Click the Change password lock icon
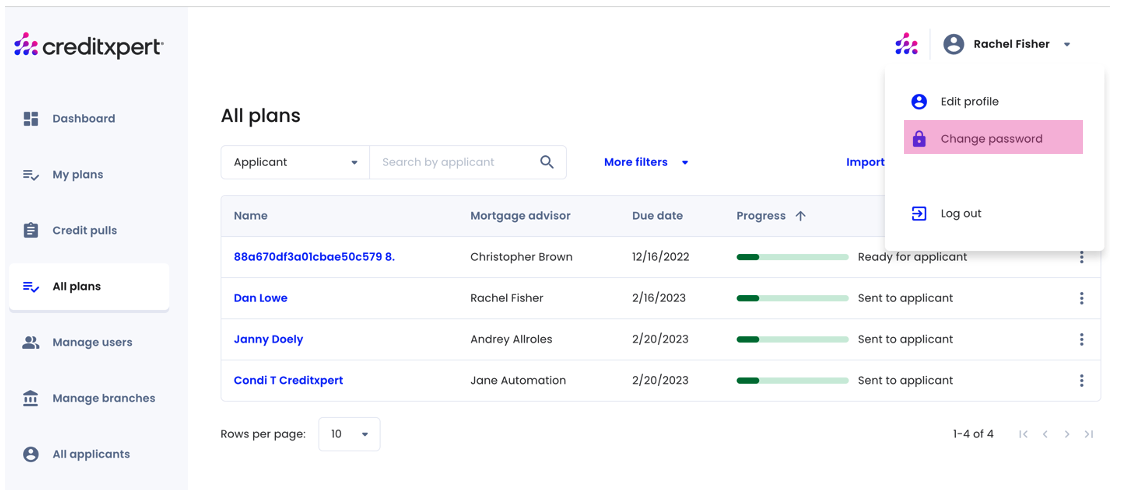This screenshot has width=1125, height=490. (x=919, y=138)
